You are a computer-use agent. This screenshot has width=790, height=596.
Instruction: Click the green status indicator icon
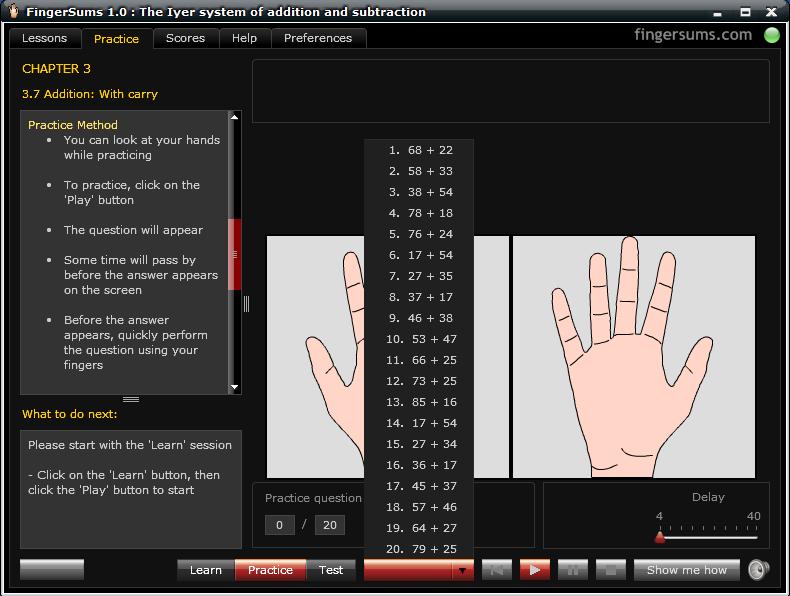point(772,35)
